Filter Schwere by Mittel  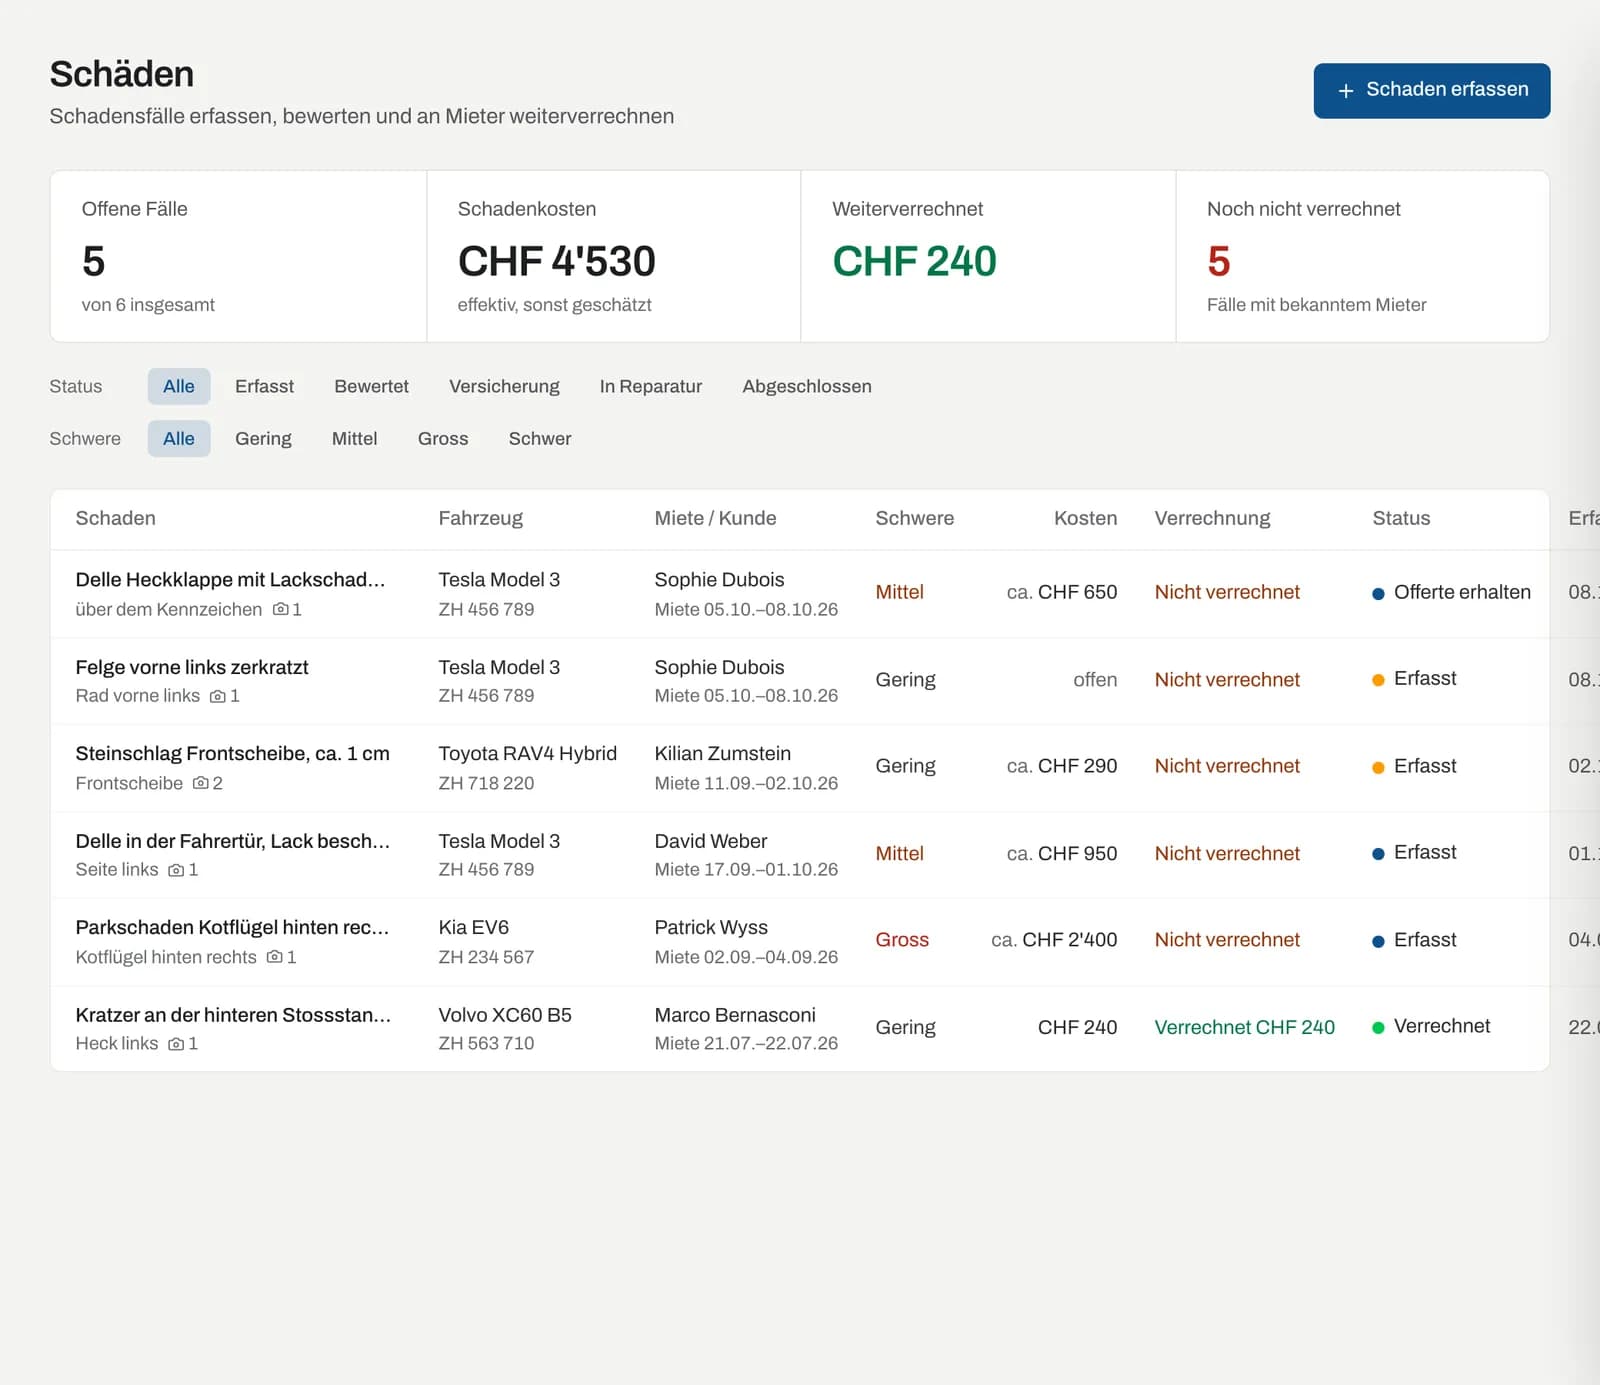[x=354, y=438]
